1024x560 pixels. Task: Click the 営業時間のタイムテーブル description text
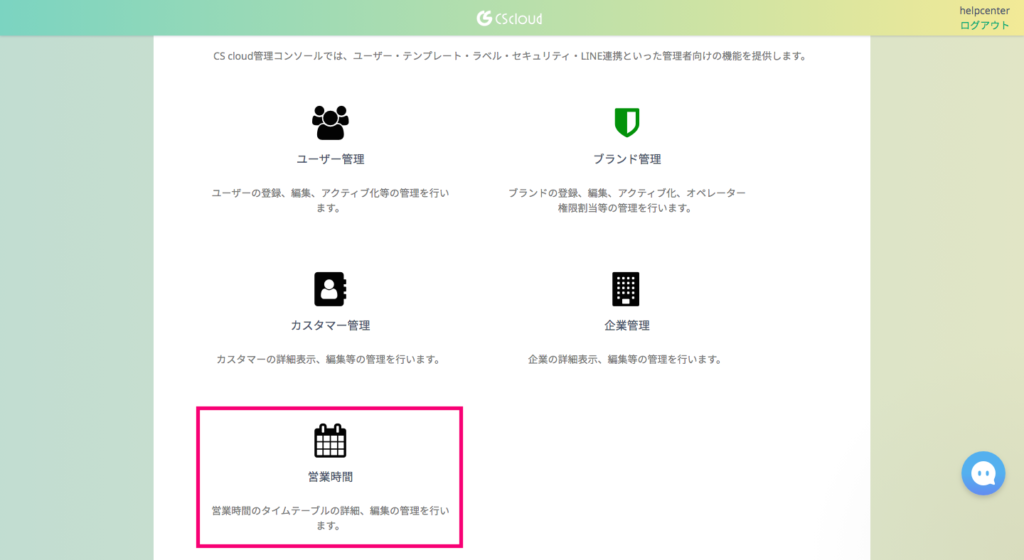330,518
